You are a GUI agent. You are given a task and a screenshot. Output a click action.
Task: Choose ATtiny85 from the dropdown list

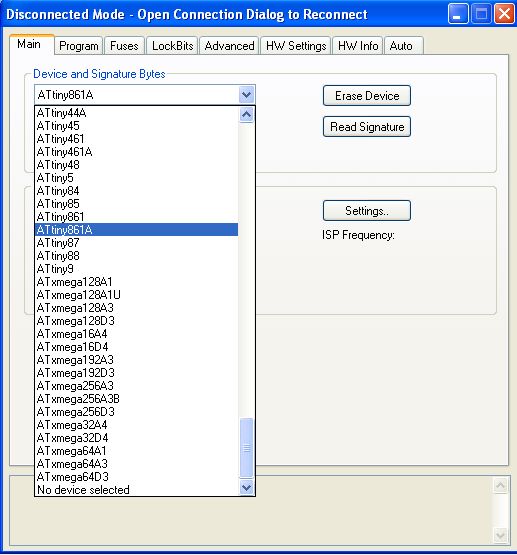click(137, 204)
